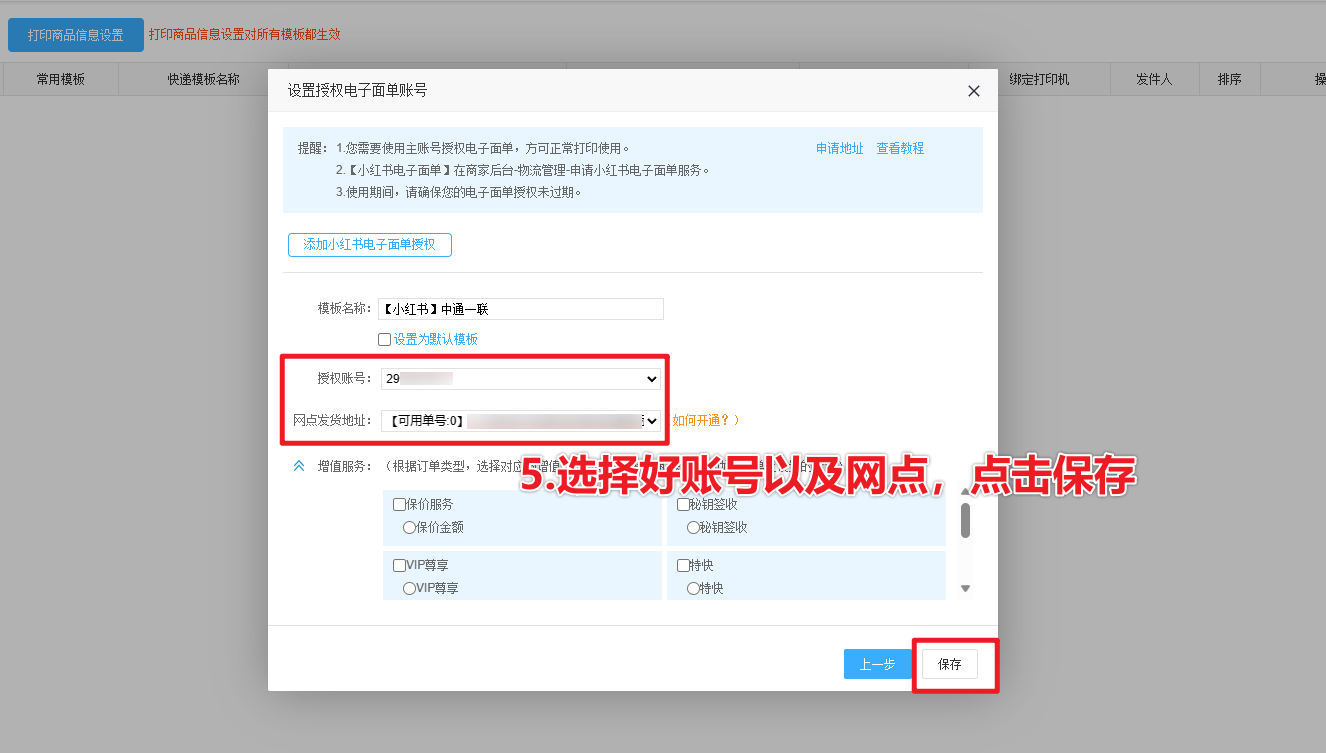Open the 授权账号 dropdown
Image resolution: width=1326 pixels, height=753 pixels.
(x=520, y=379)
